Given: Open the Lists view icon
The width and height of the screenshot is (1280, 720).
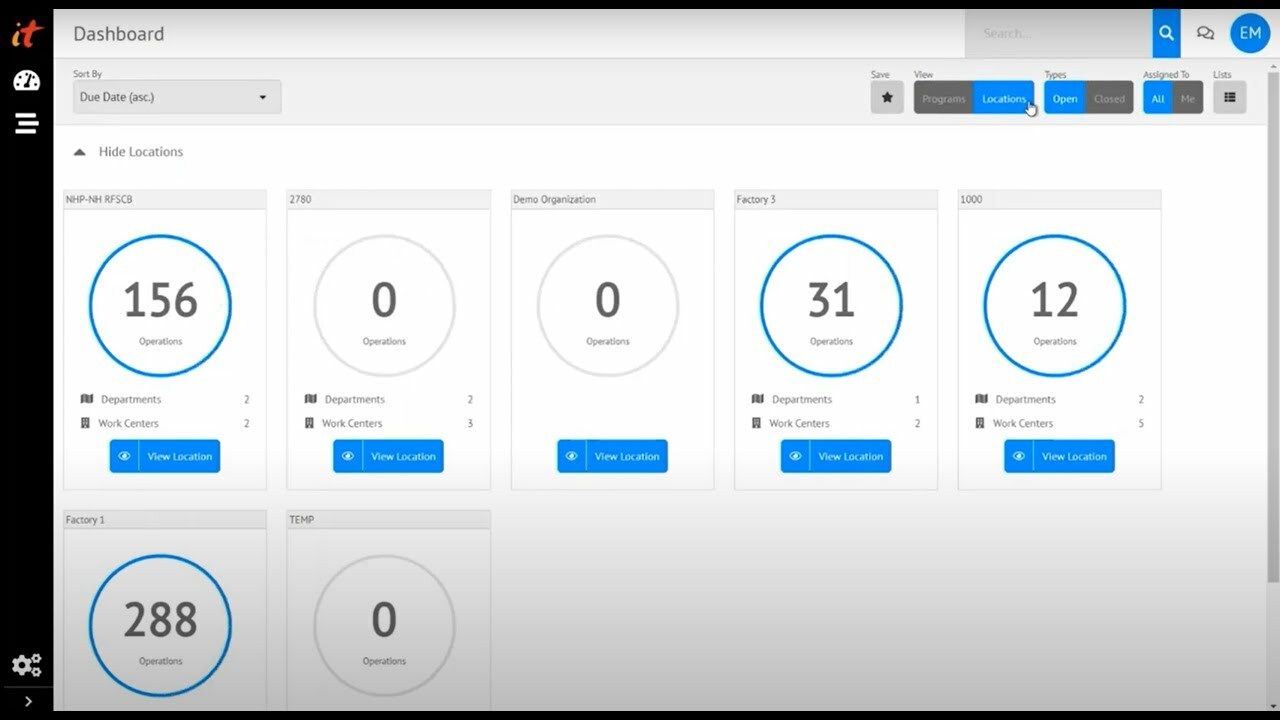Looking at the screenshot, I should (x=1229, y=98).
